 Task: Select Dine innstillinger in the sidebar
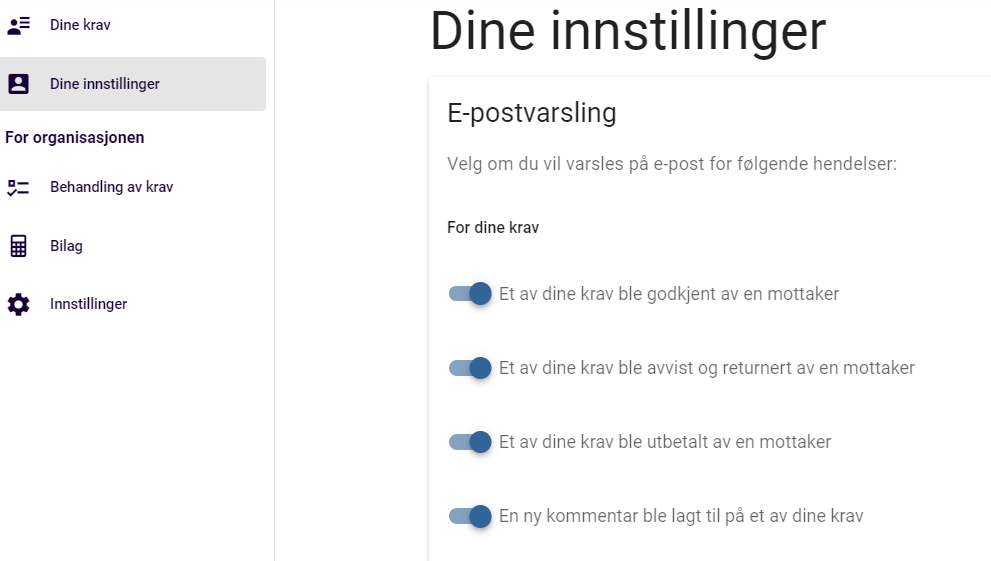pos(133,84)
